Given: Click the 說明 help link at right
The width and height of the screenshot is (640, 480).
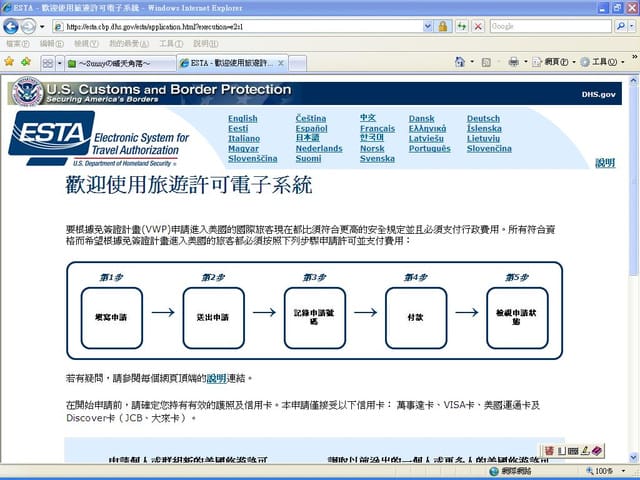Looking at the screenshot, I should (x=605, y=162).
